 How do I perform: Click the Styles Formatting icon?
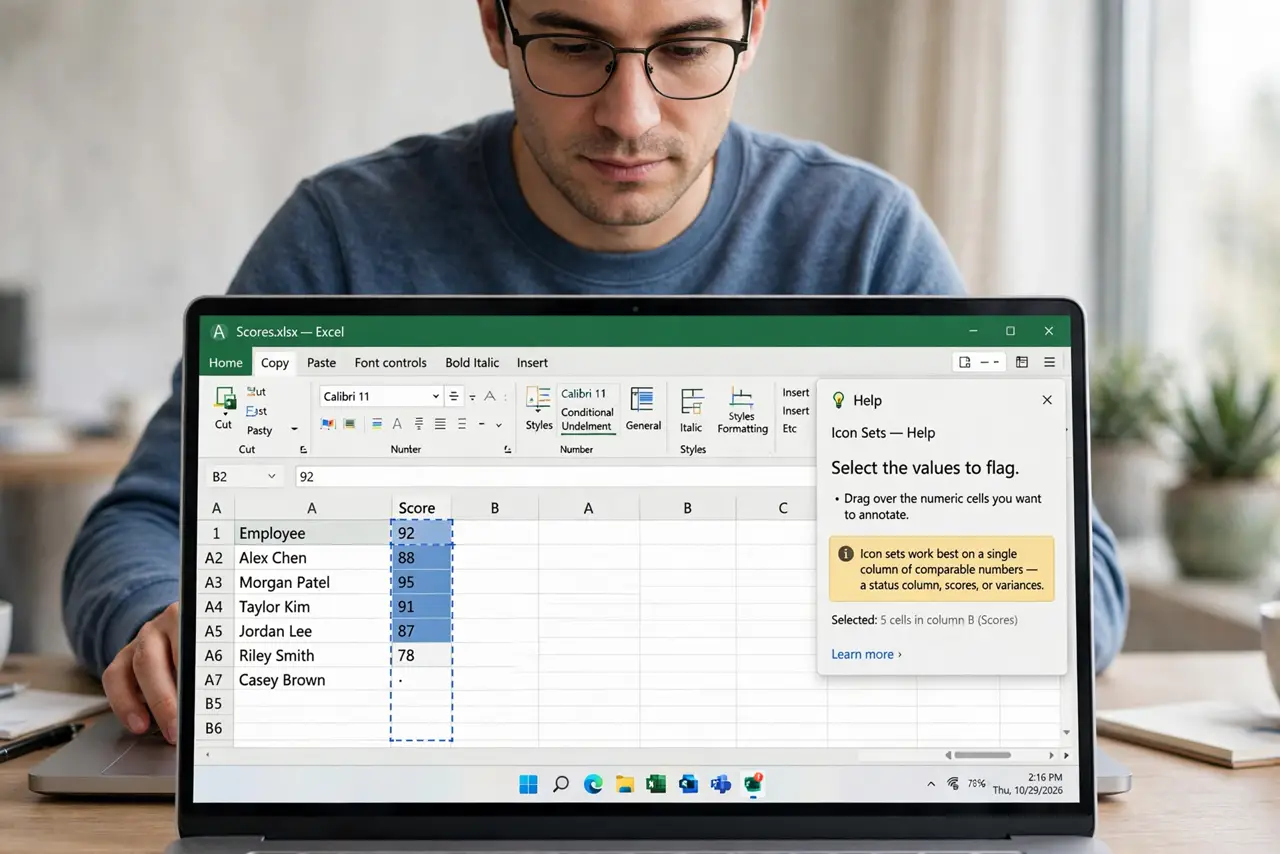click(x=741, y=397)
